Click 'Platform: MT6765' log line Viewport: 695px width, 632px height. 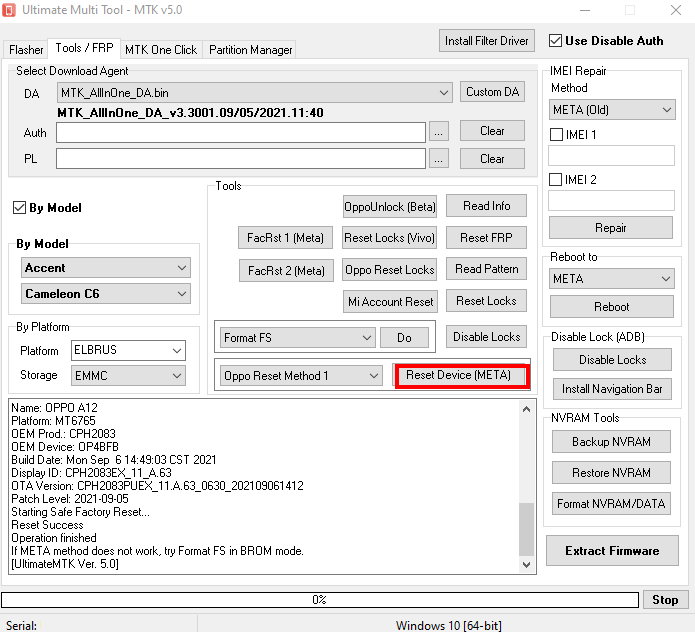tap(53, 421)
